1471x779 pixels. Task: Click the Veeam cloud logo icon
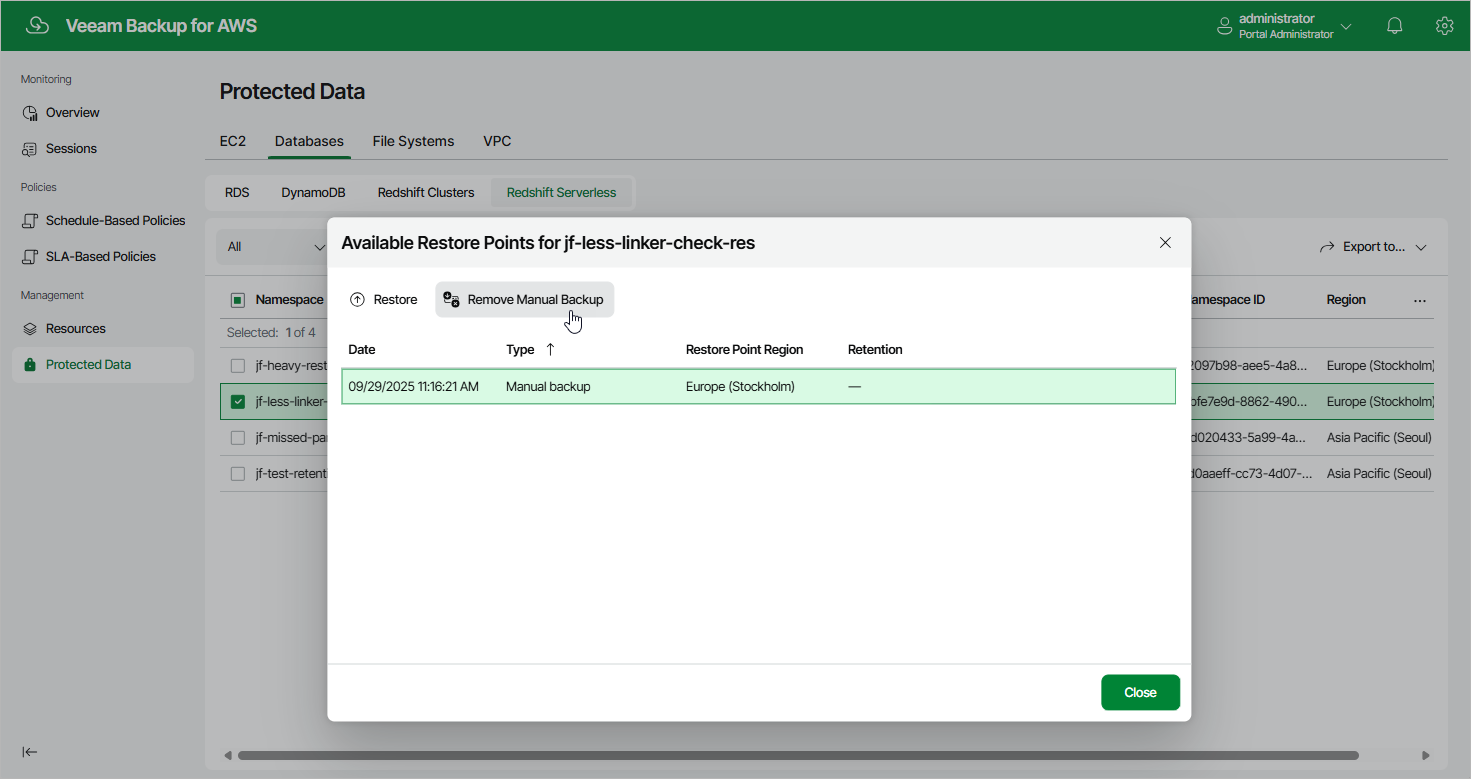pyautogui.click(x=37, y=26)
